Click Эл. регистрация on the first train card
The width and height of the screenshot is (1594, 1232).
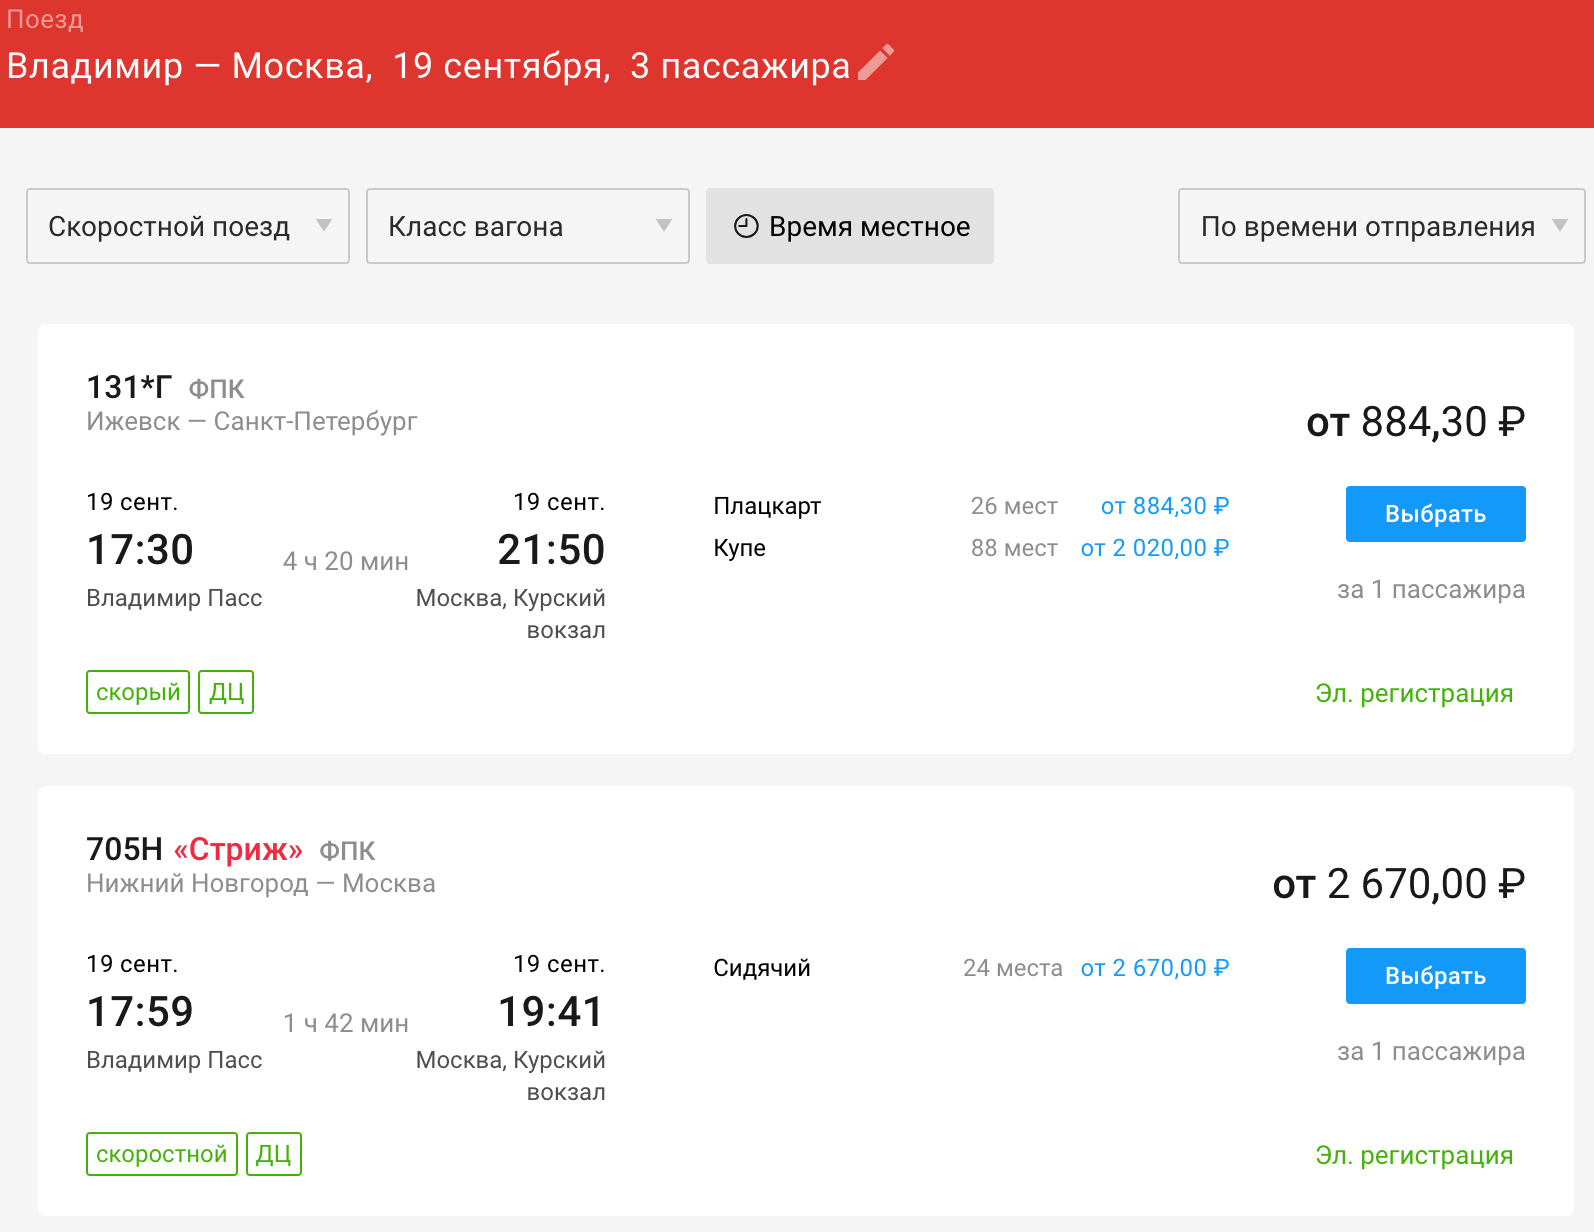(x=1414, y=693)
